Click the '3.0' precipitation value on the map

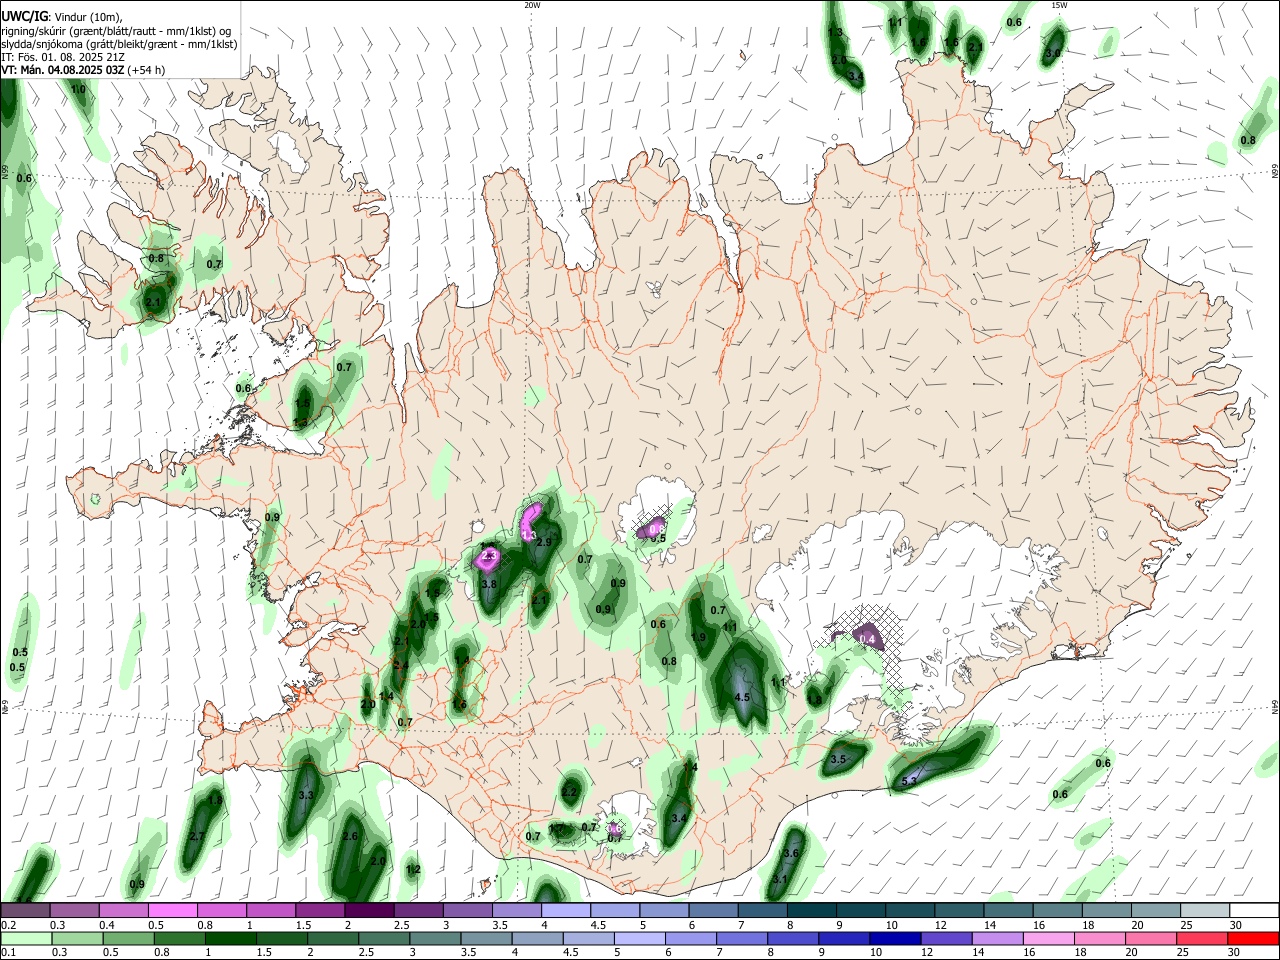click(1053, 53)
